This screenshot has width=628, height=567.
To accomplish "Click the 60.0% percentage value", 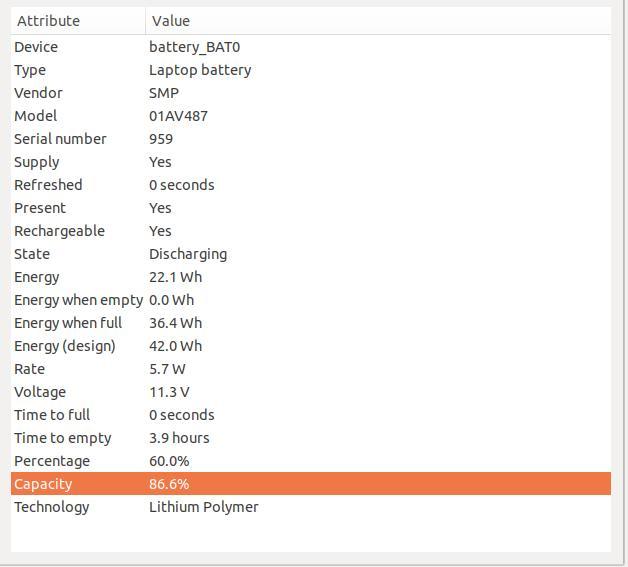I will pos(169,461).
